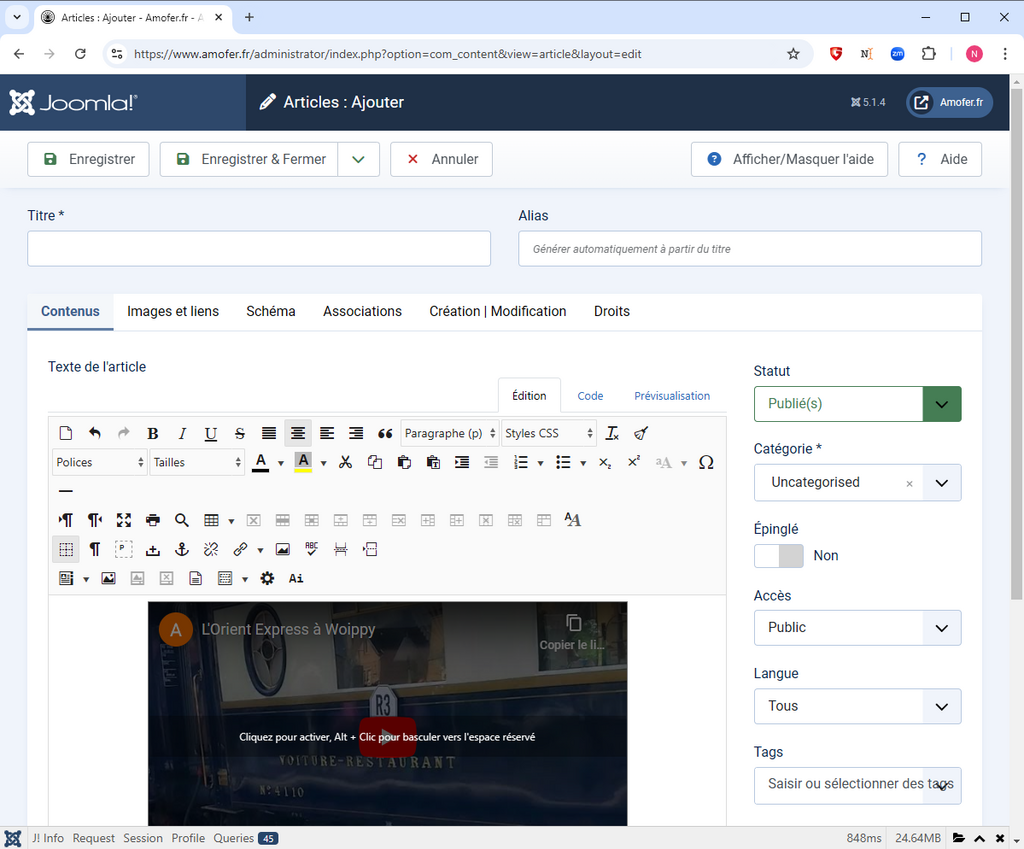
Task: Open the Langue dropdown showing Tous
Action: click(x=857, y=706)
